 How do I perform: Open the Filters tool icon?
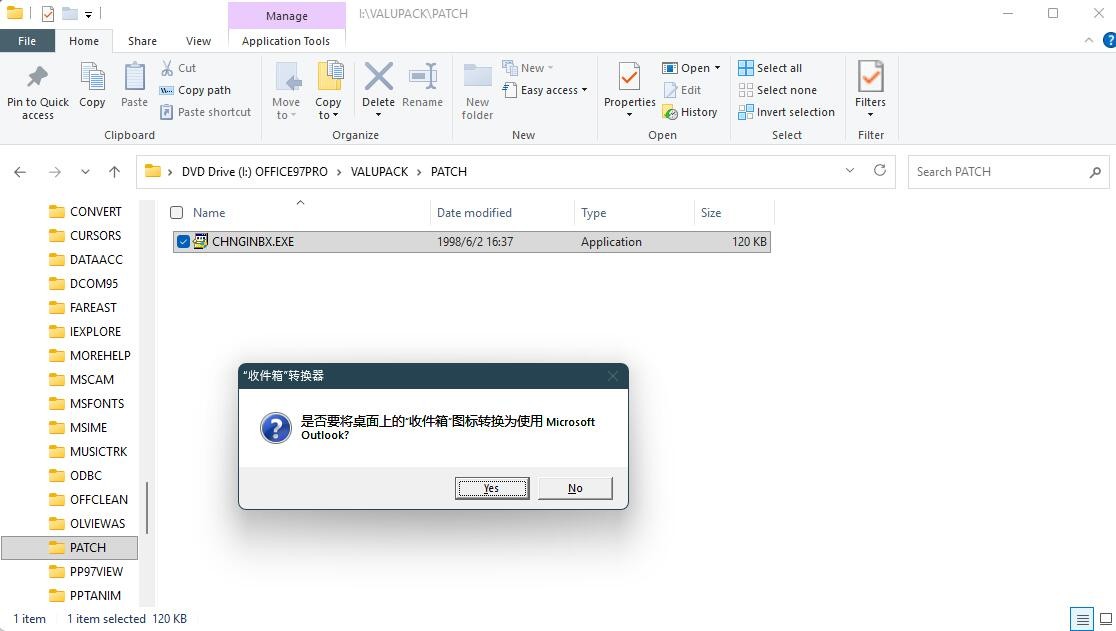coord(870,78)
